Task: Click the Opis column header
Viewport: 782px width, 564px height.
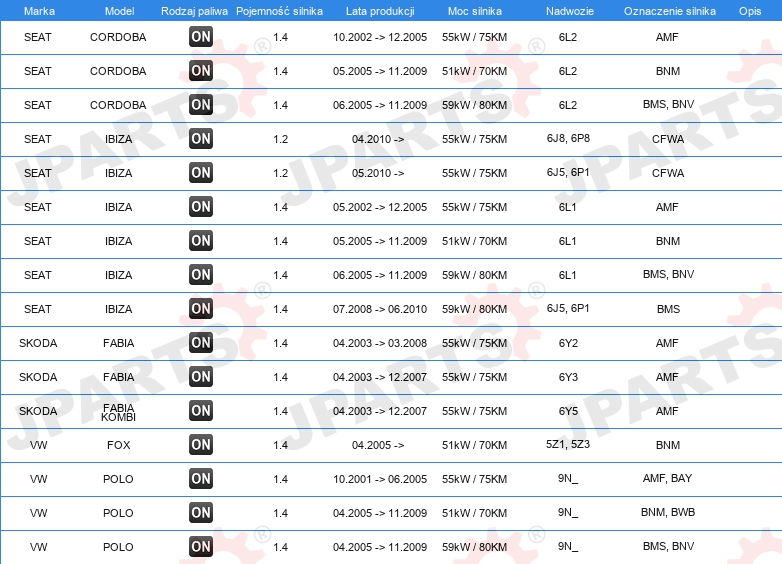Action: pyautogui.click(x=750, y=11)
